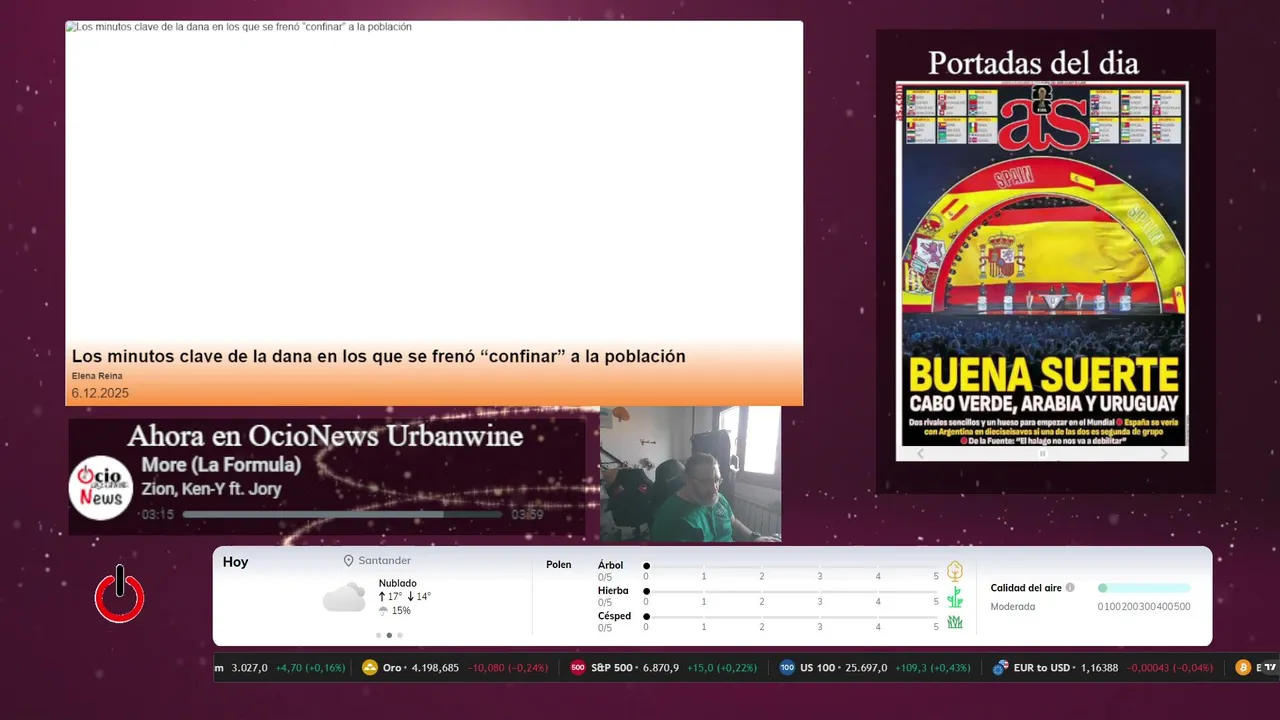
Task: Click the Árbol pollen level slider
Action: (791, 566)
